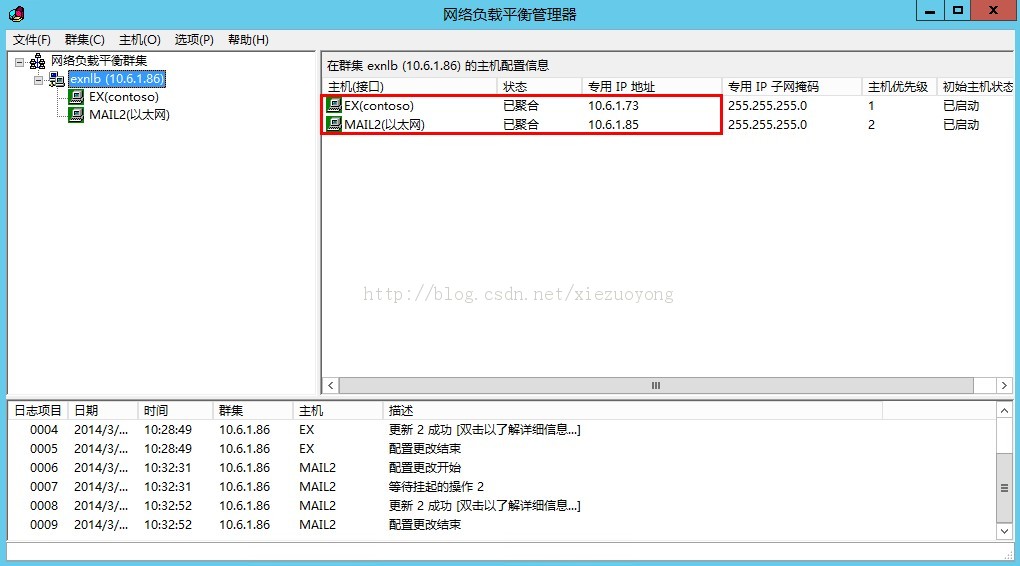1020x566 pixels.
Task: Click the exnlb cluster icon in tree
Action: coord(57,79)
